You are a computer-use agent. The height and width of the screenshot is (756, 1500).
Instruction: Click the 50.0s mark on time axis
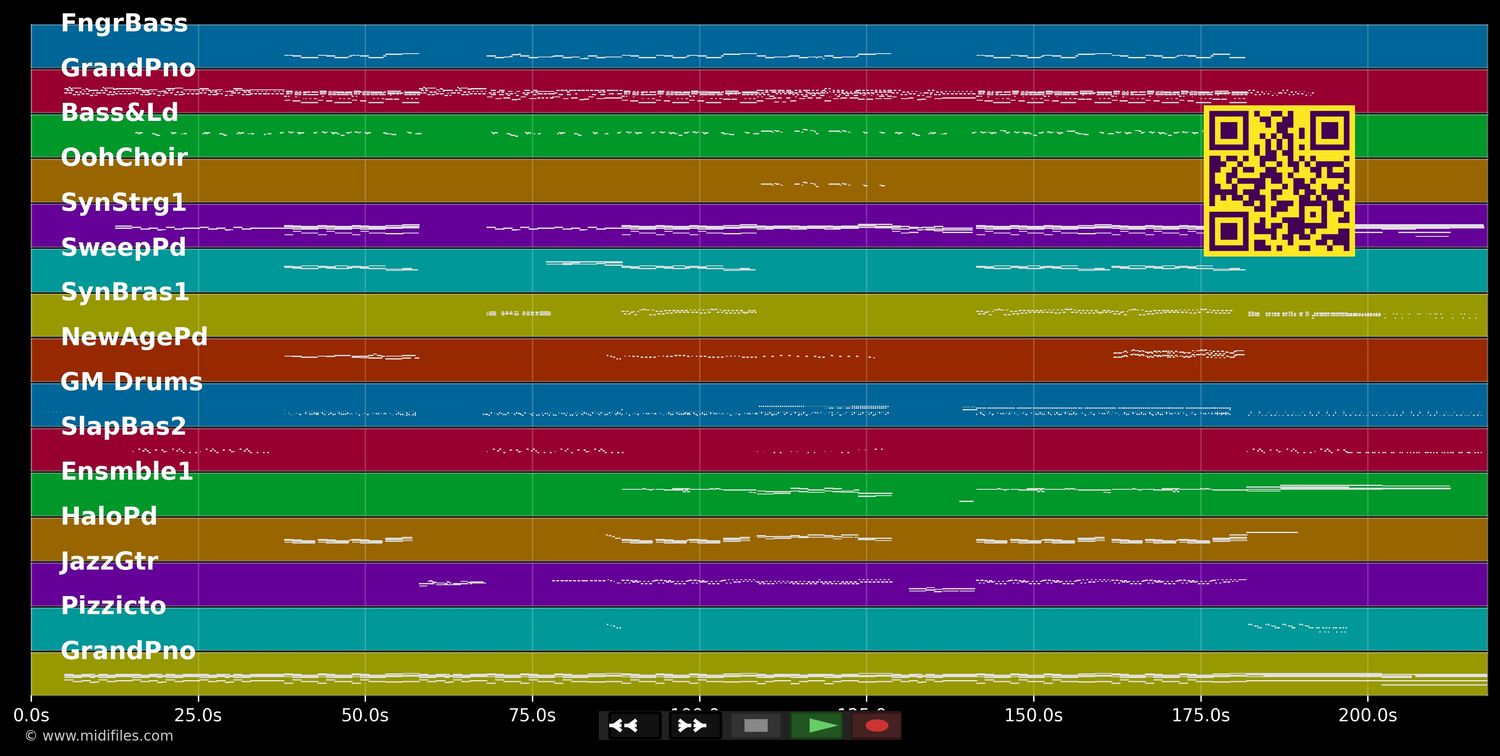pos(365,715)
